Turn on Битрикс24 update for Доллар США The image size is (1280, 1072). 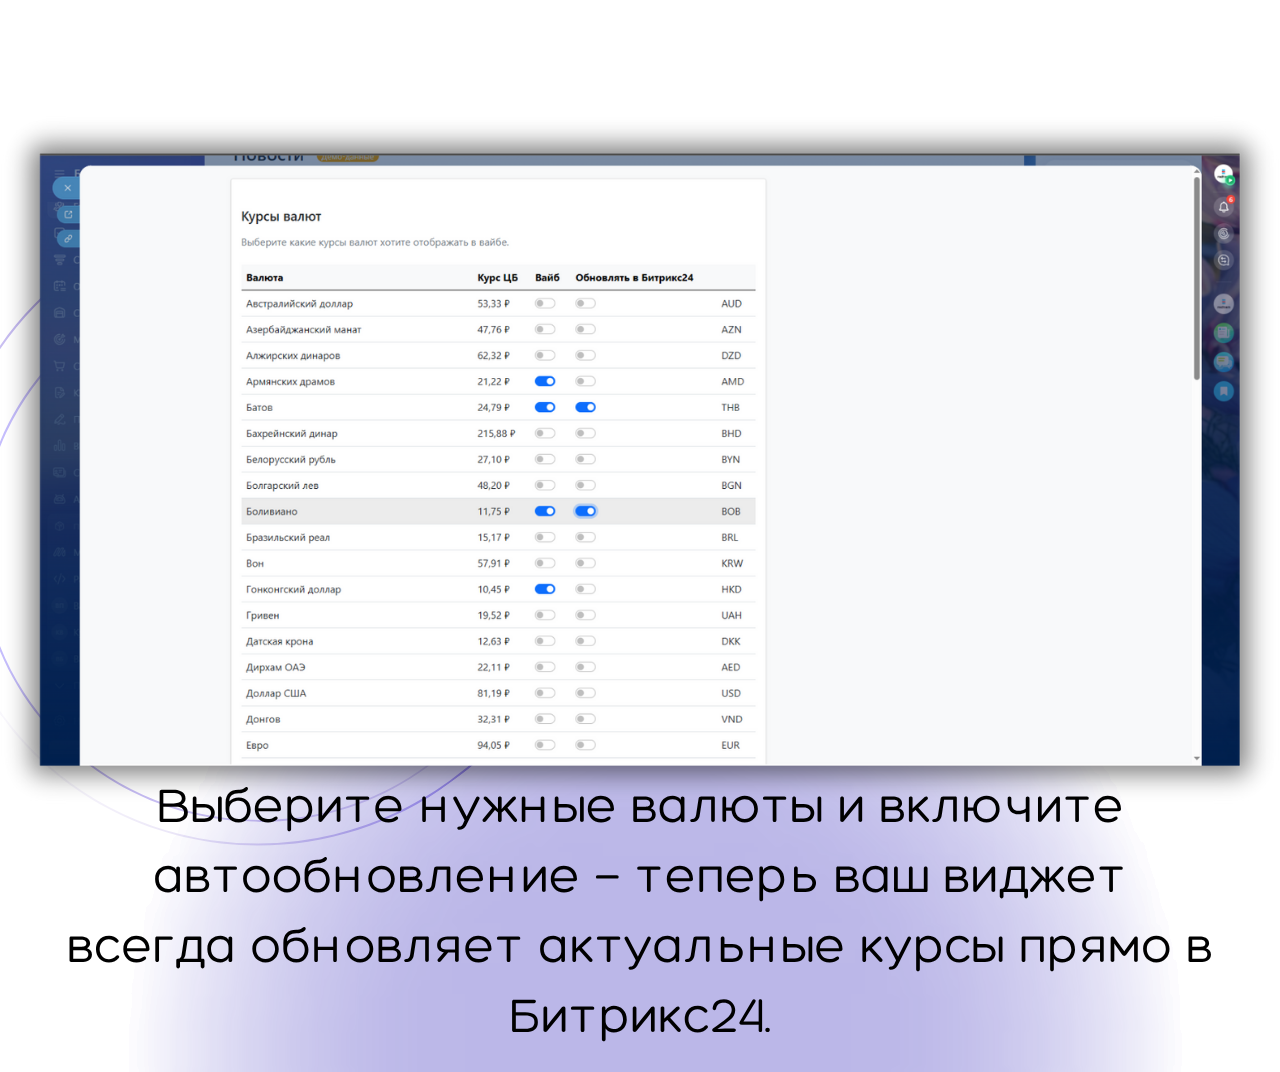tap(586, 693)
